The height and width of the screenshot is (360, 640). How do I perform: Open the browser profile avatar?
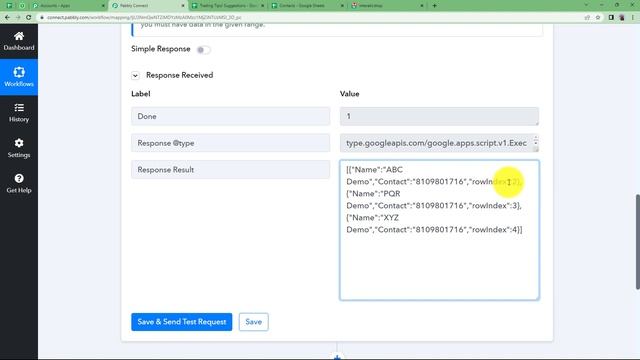pyautogui.click(x=622, y=18)
